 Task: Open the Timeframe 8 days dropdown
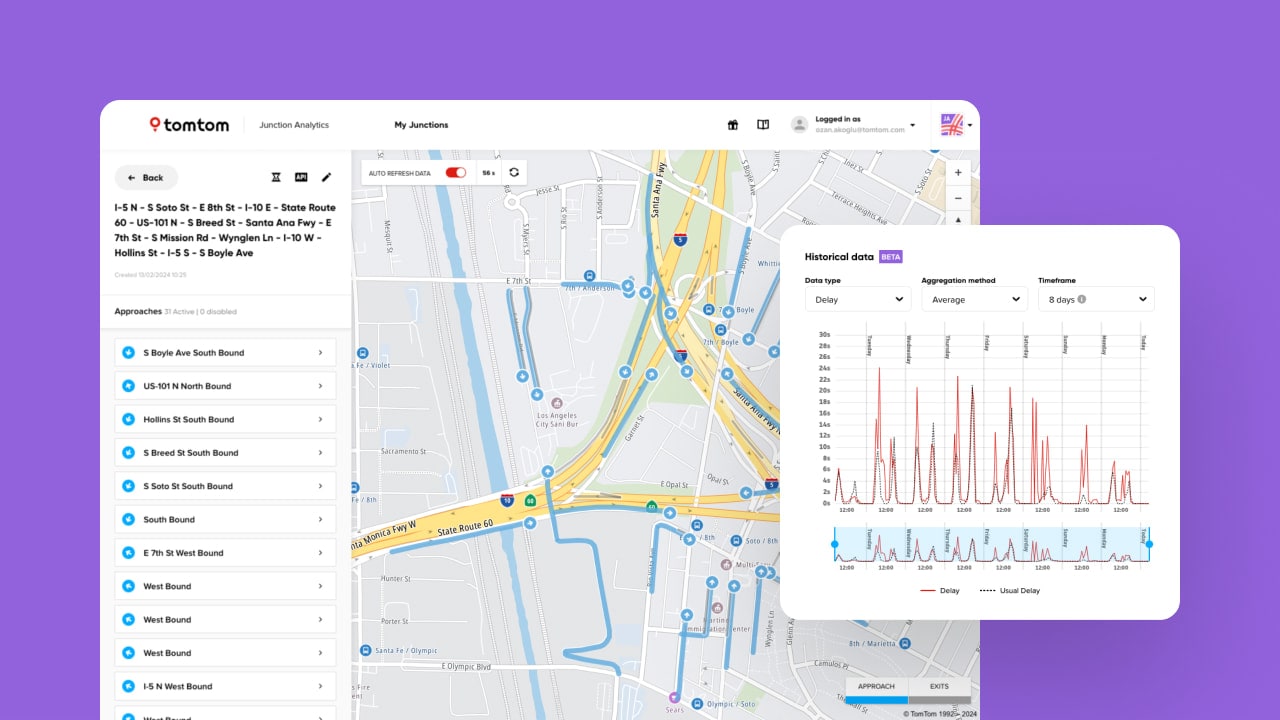coord(1096,299)
